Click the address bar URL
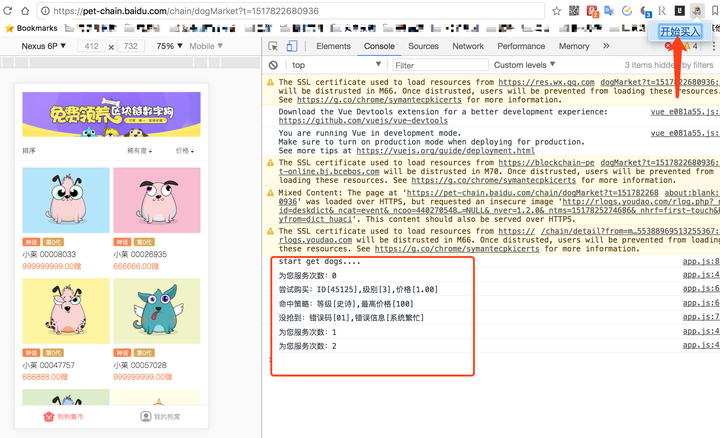The width and height of the screenshot is (720, 438). pos(186,11)
